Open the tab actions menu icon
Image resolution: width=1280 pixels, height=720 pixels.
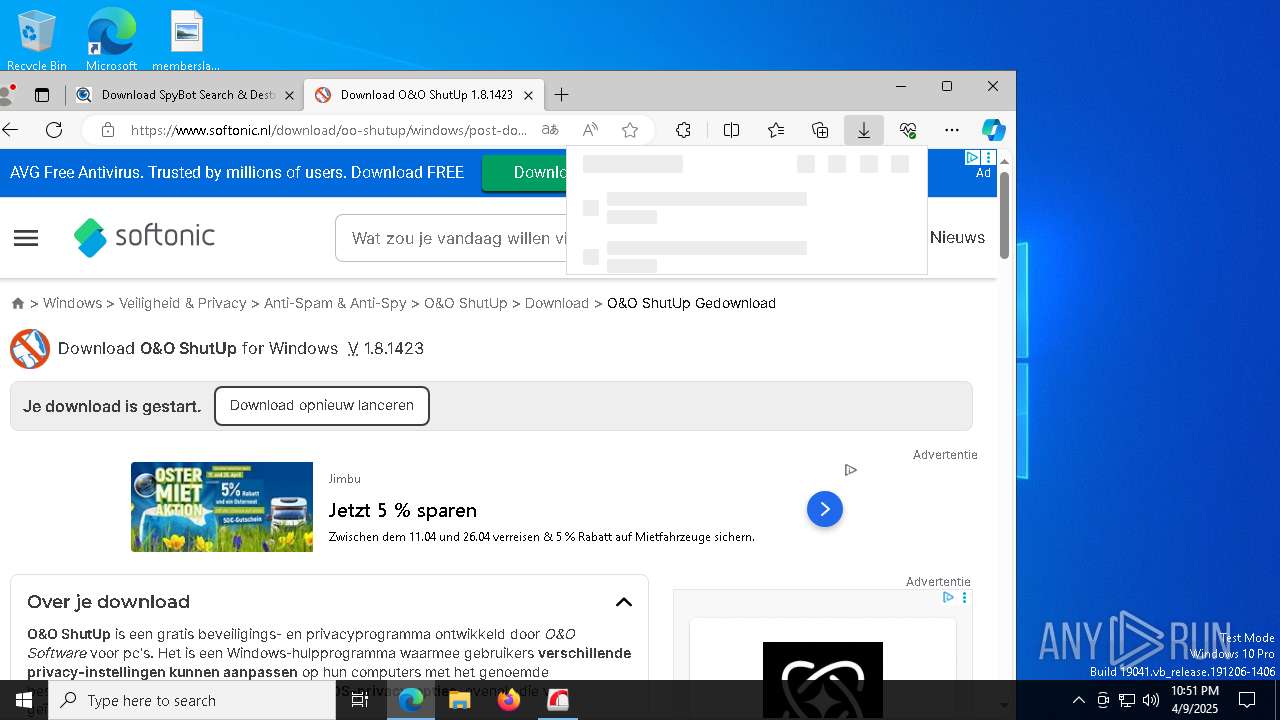point(42,95)
